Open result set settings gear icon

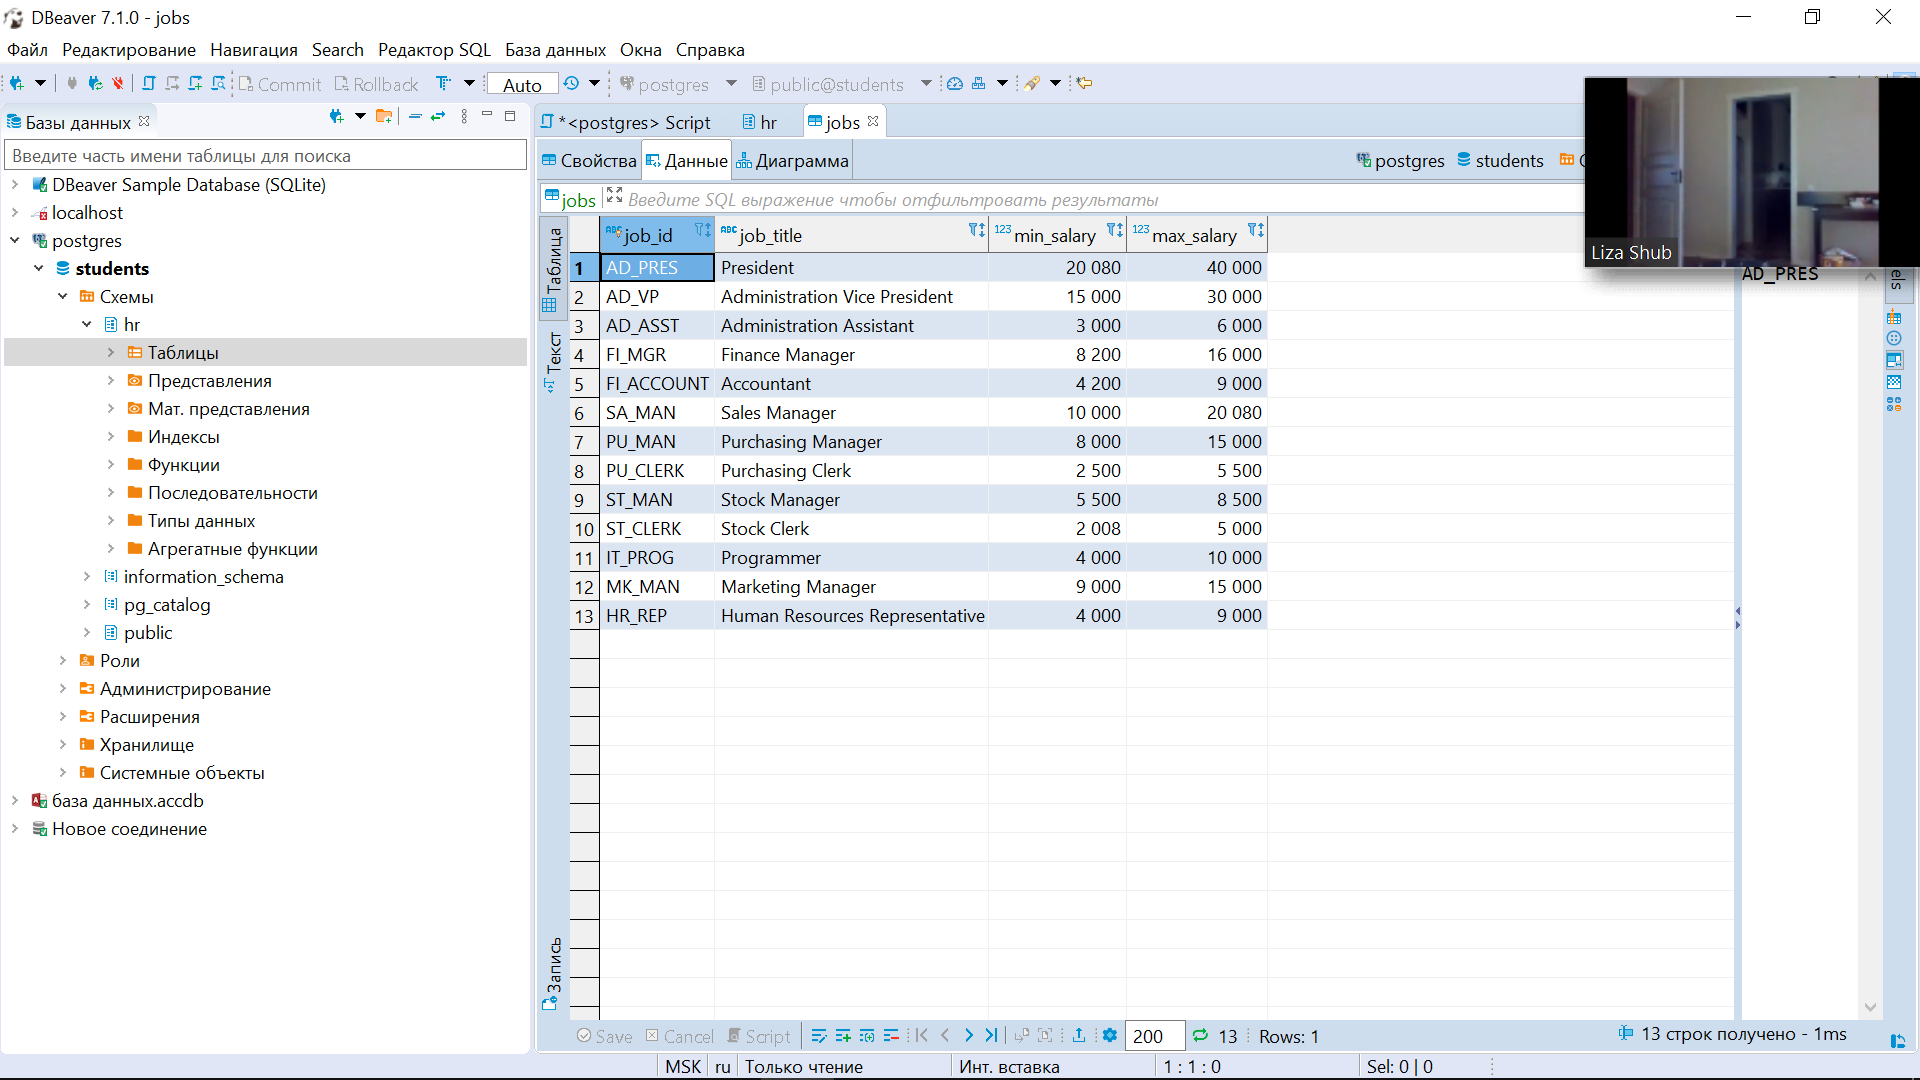(1109, 1036)
